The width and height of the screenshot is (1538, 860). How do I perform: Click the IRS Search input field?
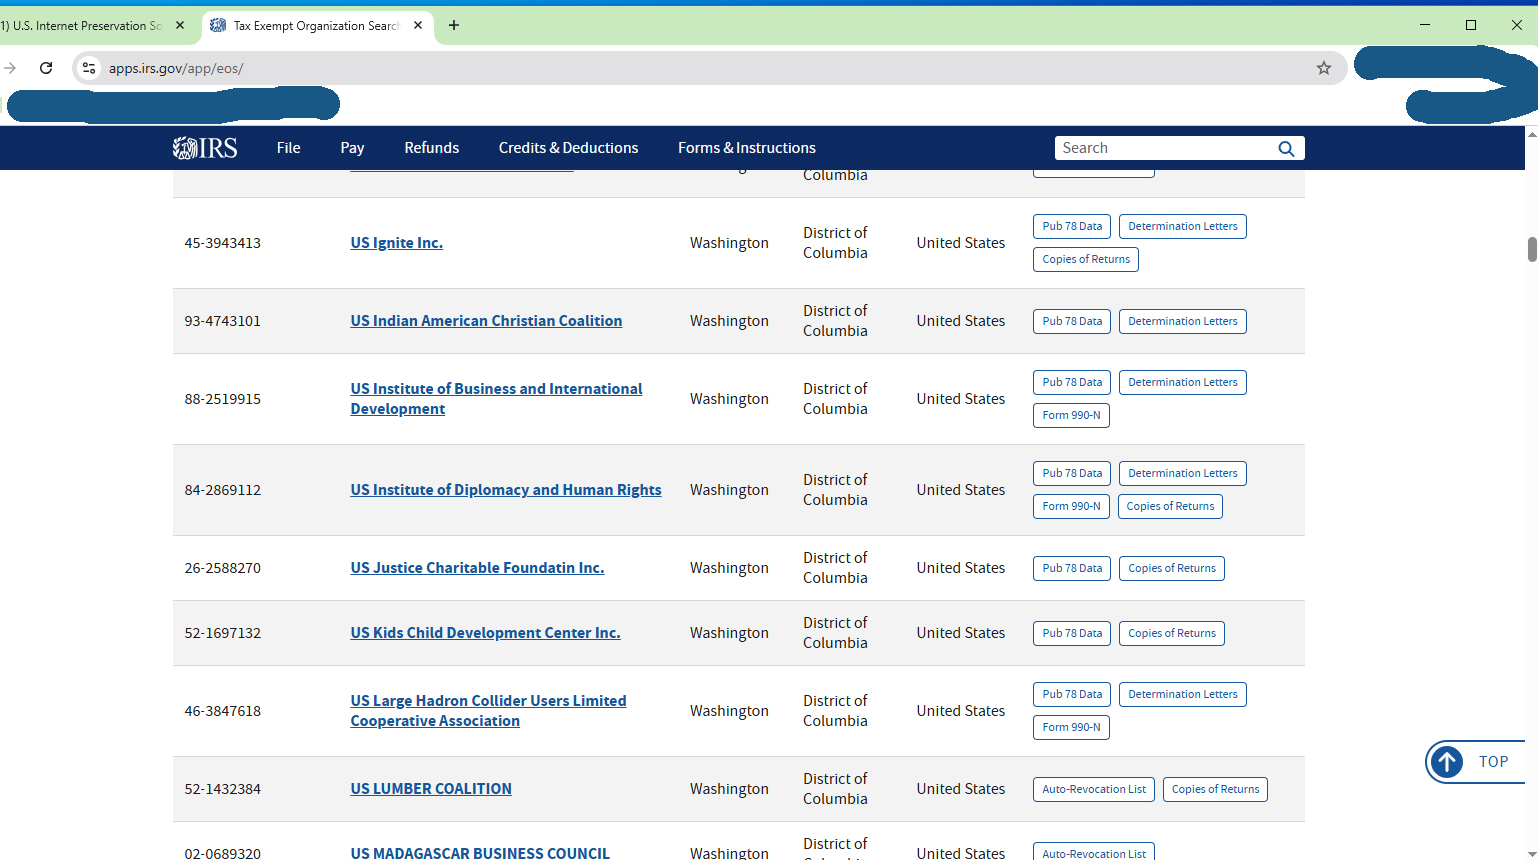[1165, 148]
